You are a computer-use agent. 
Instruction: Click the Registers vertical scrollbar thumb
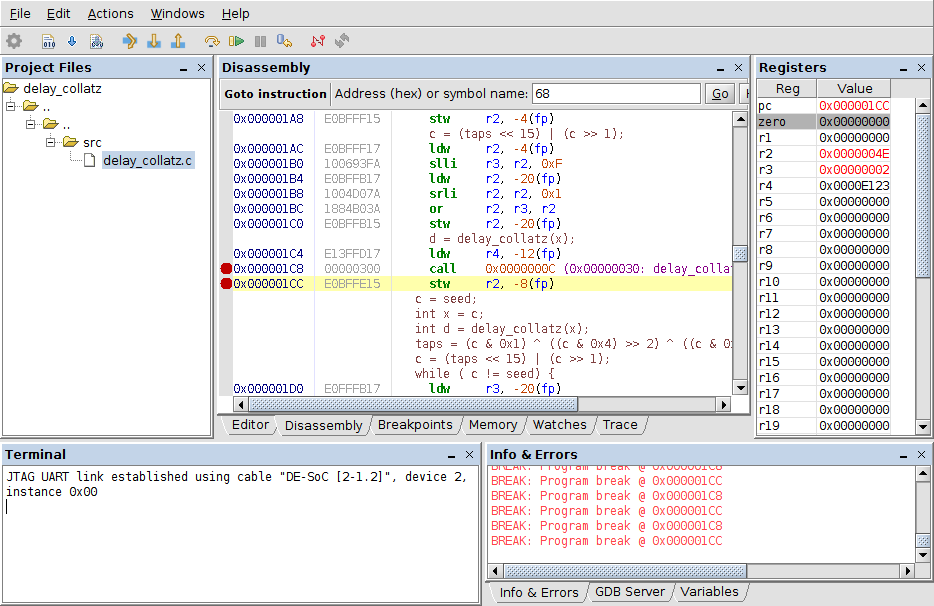tap(923, 196)
